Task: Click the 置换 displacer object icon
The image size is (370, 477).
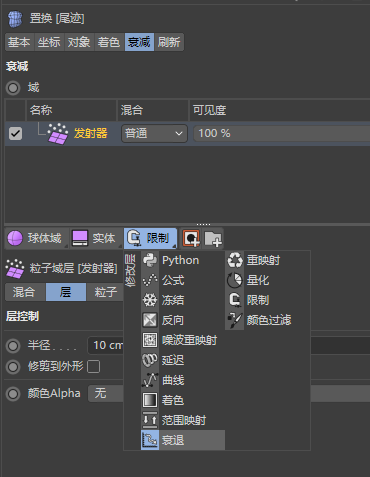Action: pyautogui.click(x=15, y=19)
